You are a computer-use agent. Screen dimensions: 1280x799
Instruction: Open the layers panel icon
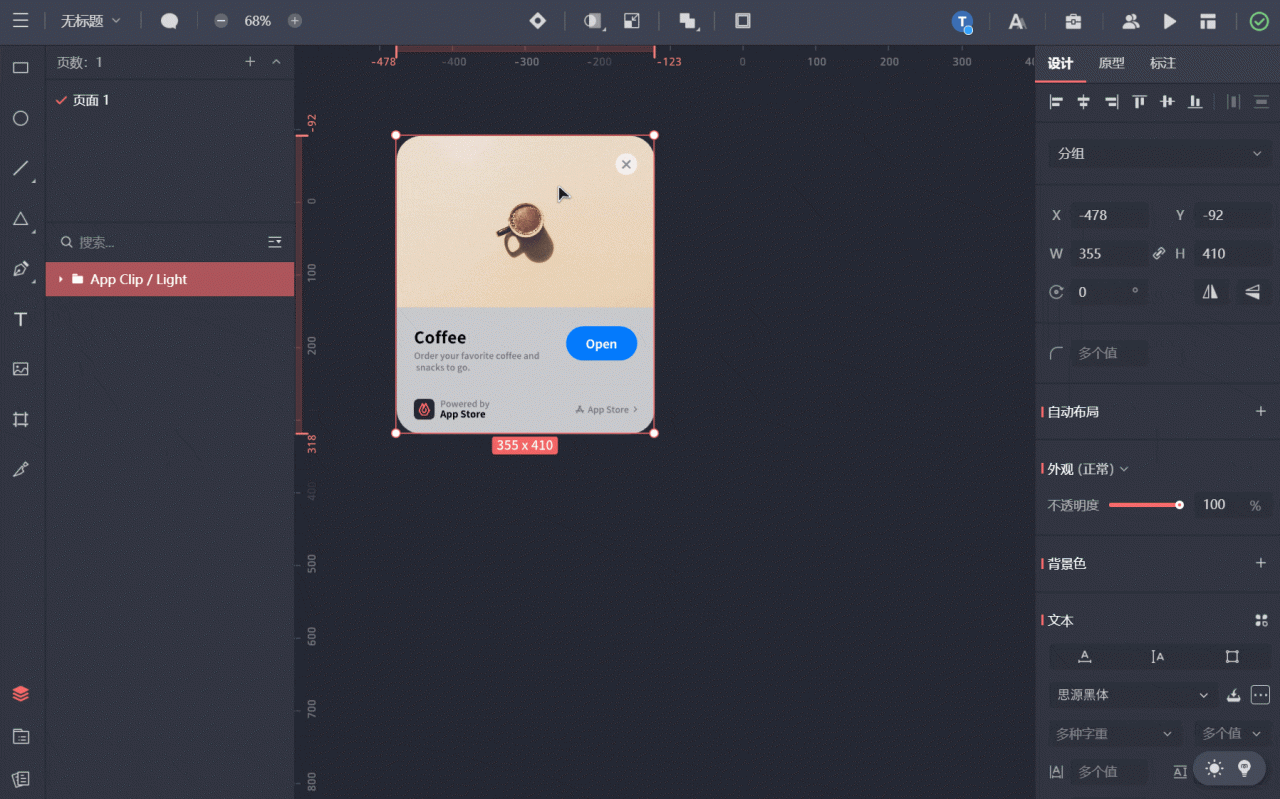pyautogui.click(x=20, y=693)
